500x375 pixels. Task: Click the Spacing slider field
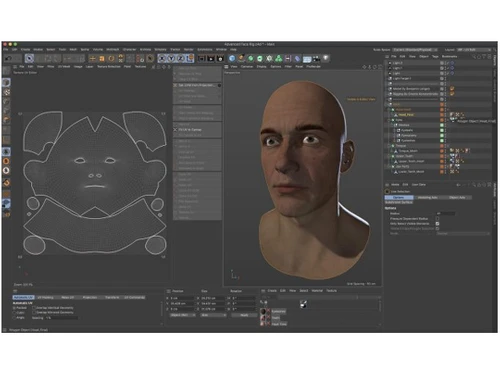click(x=62, y=318)
